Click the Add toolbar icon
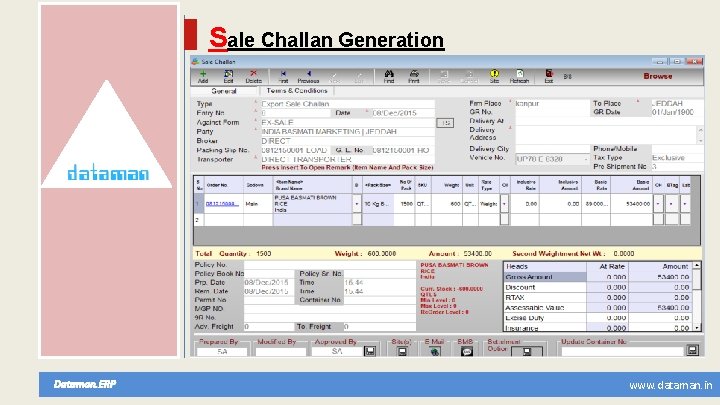This screenshot has width=720, height=405. [x=203, y=77]
